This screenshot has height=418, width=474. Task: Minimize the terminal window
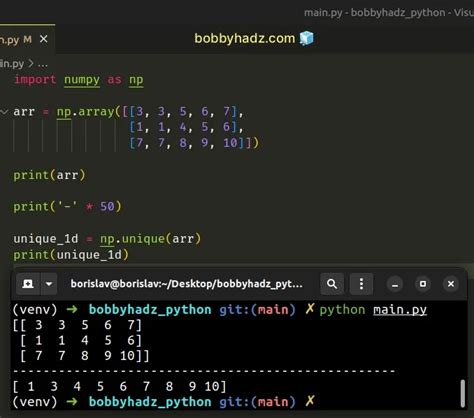click(395, 284)
